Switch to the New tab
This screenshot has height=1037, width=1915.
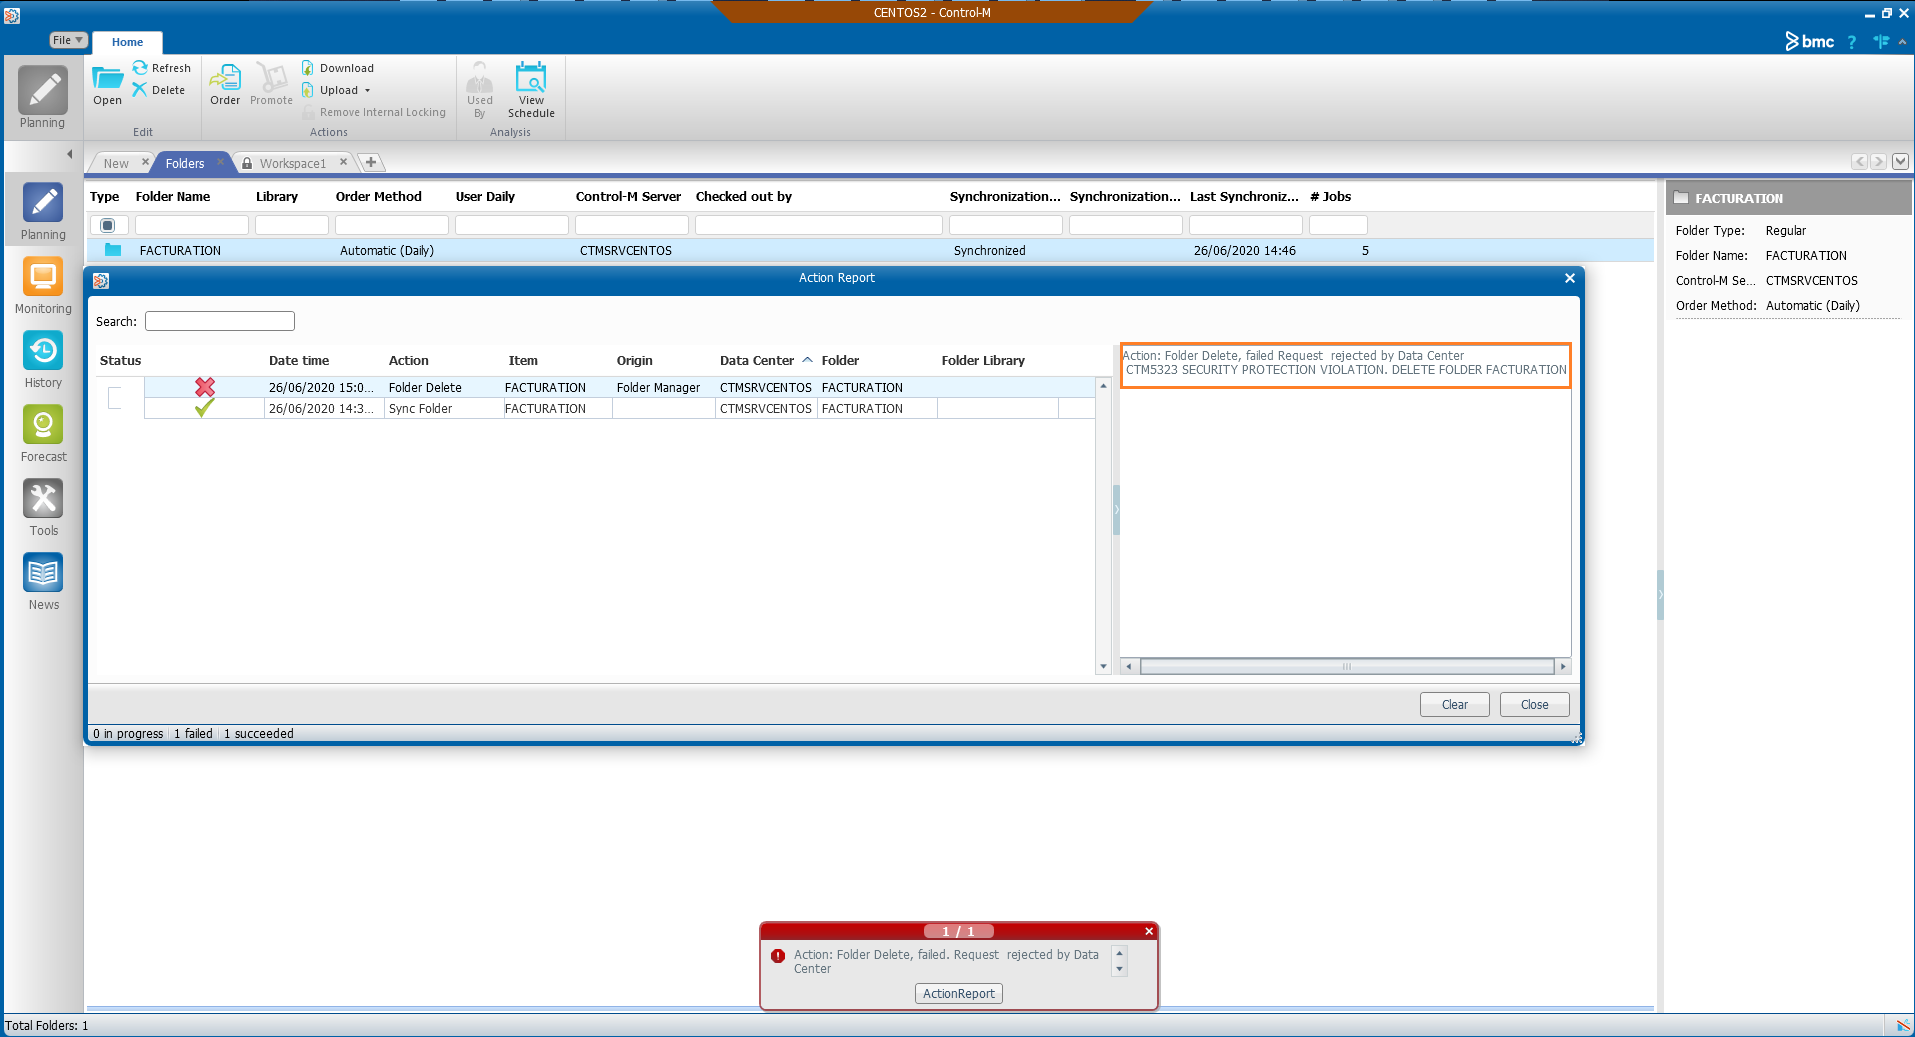pos(116,163)
